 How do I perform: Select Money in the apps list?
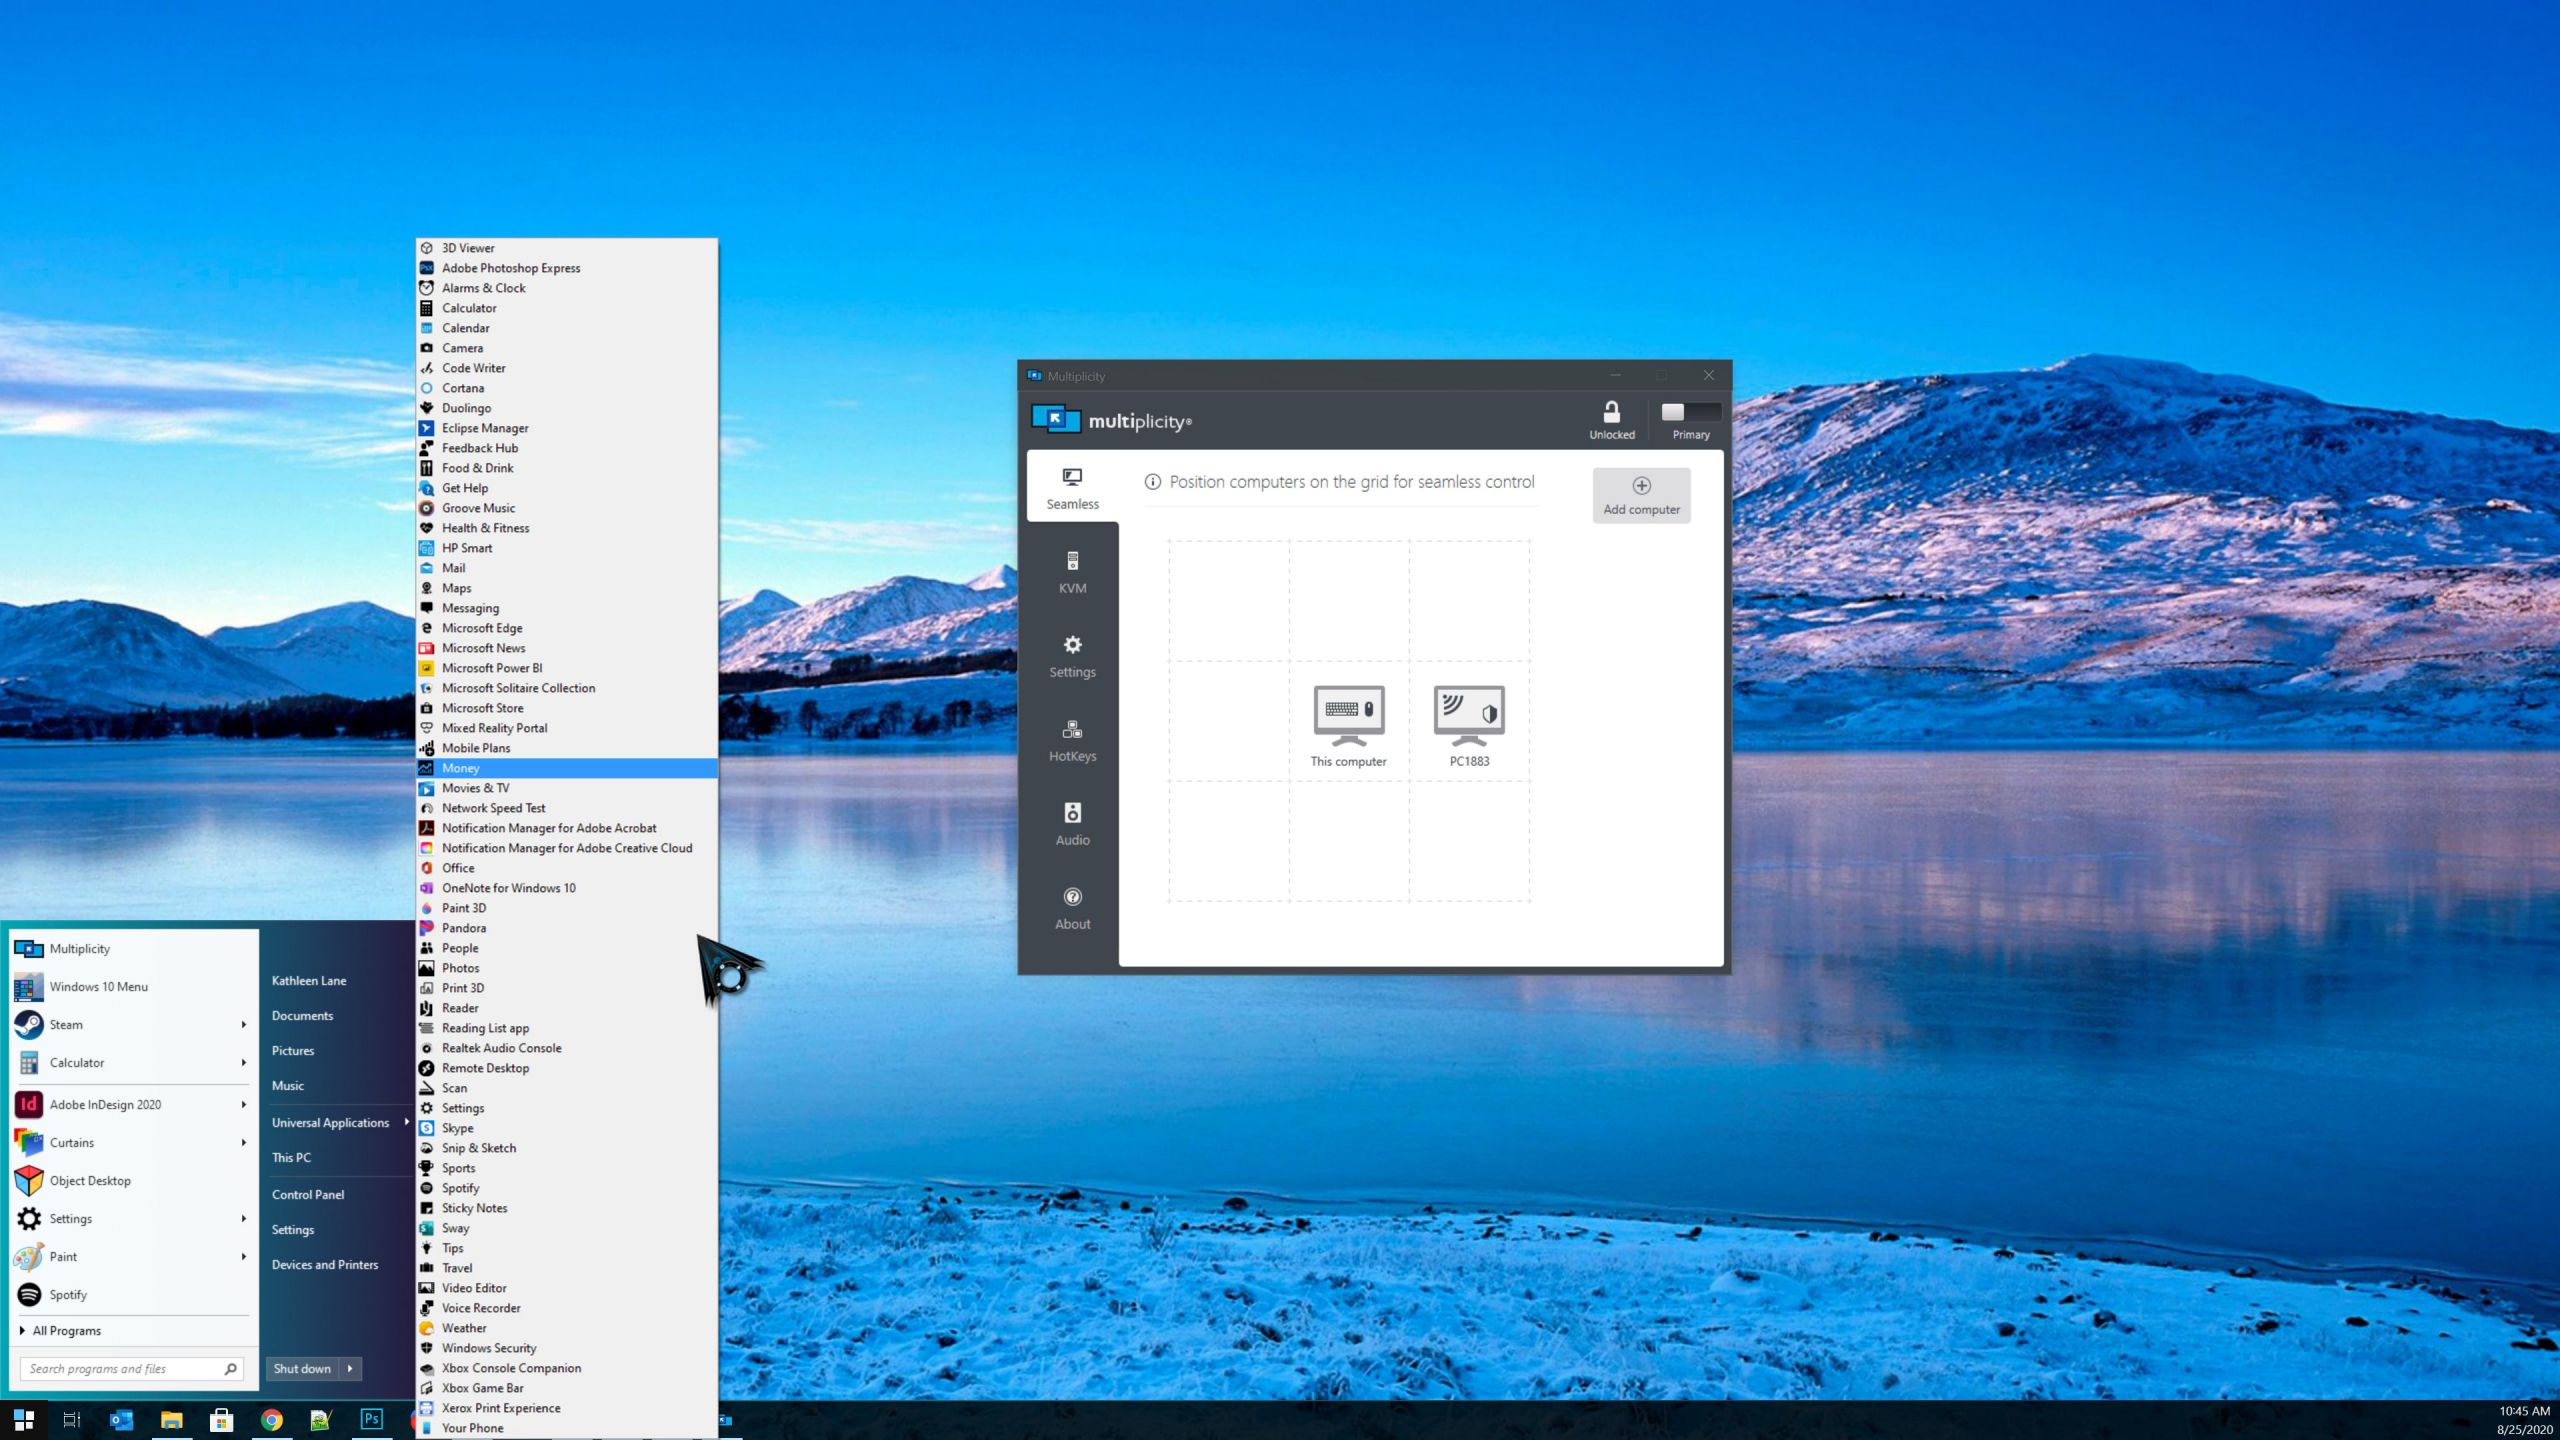coord(461,768)
